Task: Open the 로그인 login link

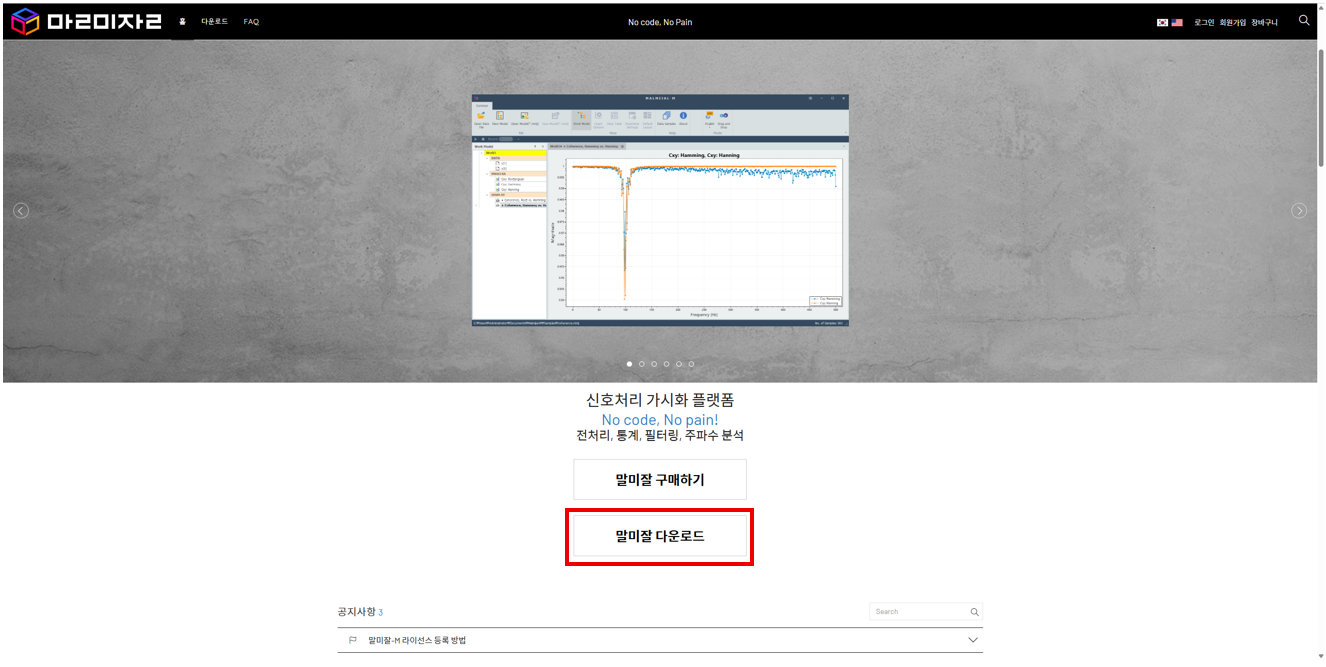Action: [1204, 22]
